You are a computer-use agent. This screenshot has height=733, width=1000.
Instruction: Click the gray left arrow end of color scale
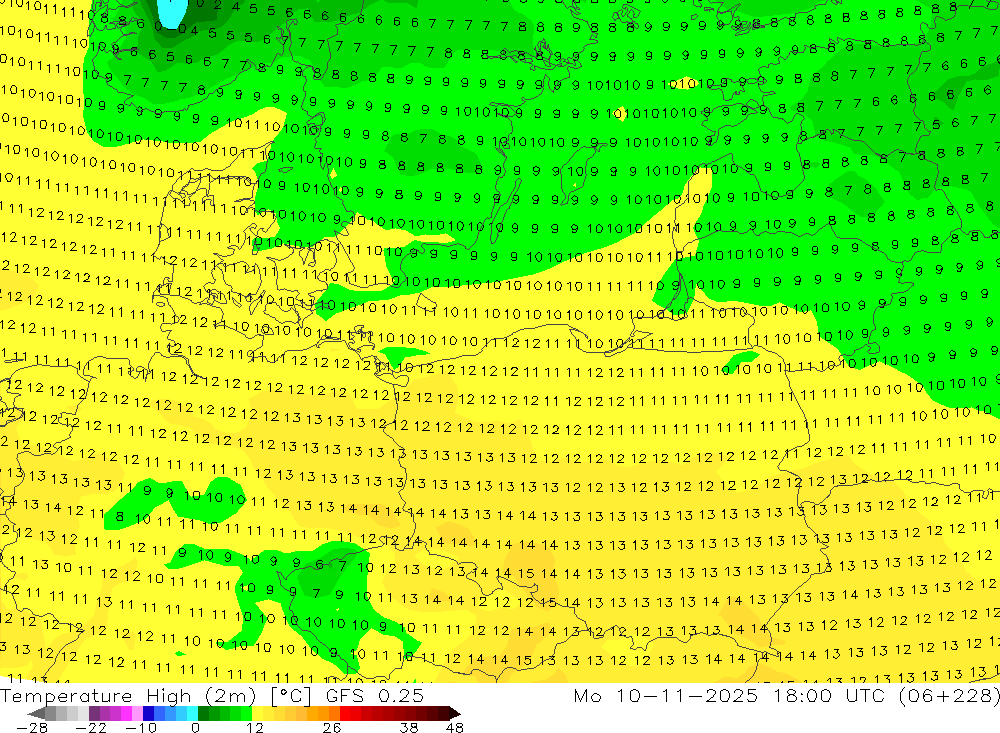tap(36, 713)
